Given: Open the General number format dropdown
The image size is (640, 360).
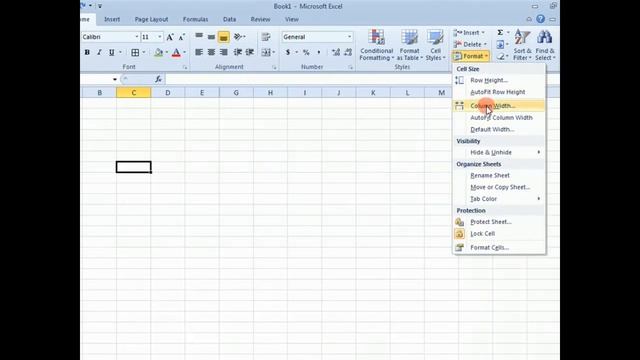Looking at the screenshot, I should 349,37.
